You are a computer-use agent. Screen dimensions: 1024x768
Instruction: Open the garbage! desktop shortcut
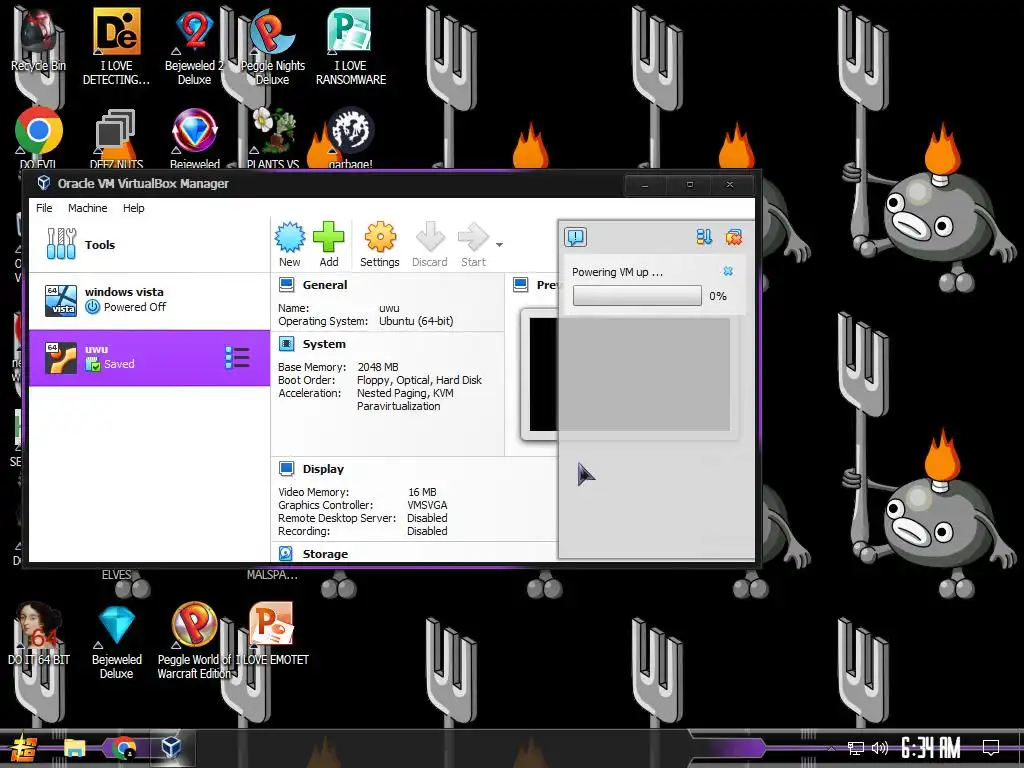[351, 137]
